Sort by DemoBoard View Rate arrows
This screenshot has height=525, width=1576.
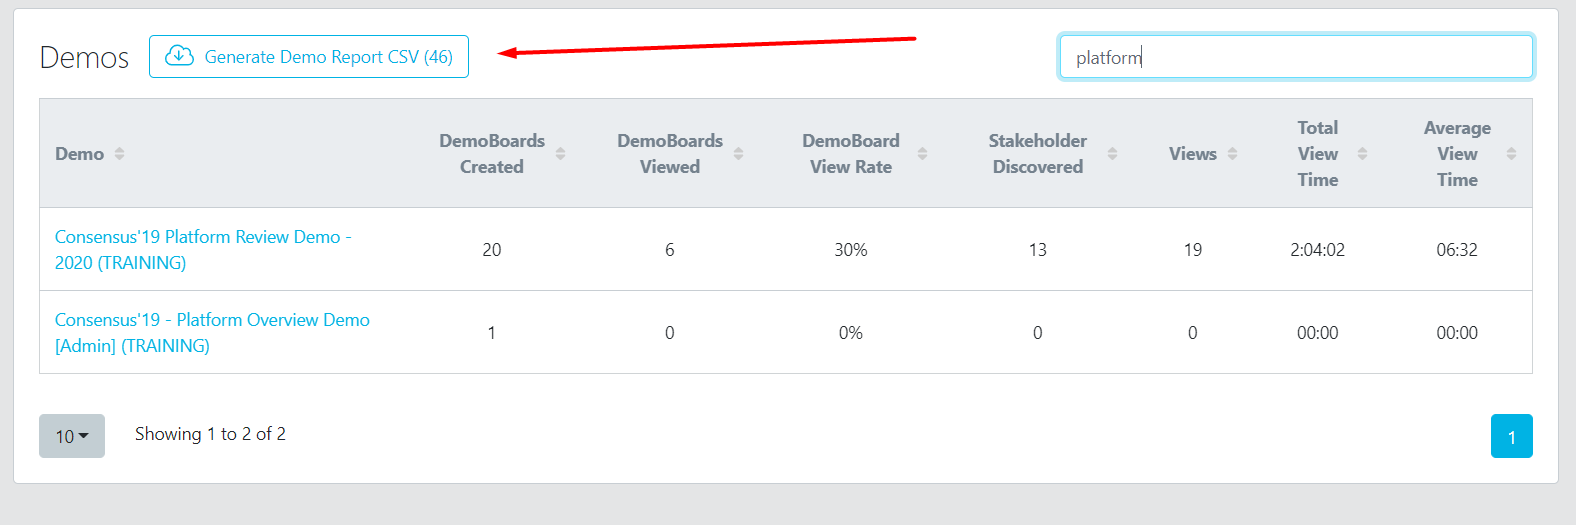pos(922,153)
